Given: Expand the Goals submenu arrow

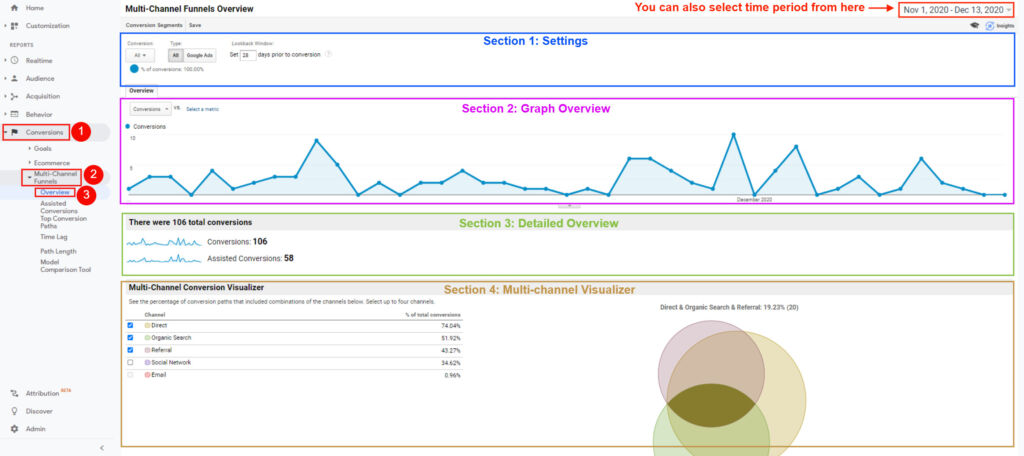Looking at the screenshot, I should [x=29, y=148].
